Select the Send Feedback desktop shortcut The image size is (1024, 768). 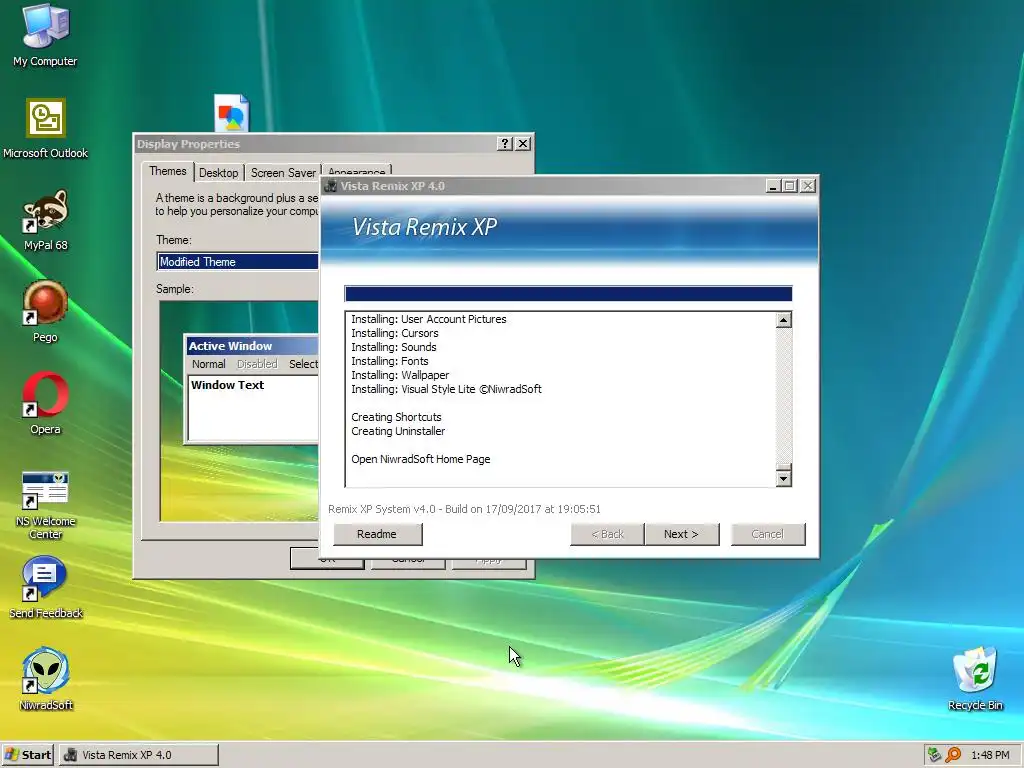tap(45, 586)
